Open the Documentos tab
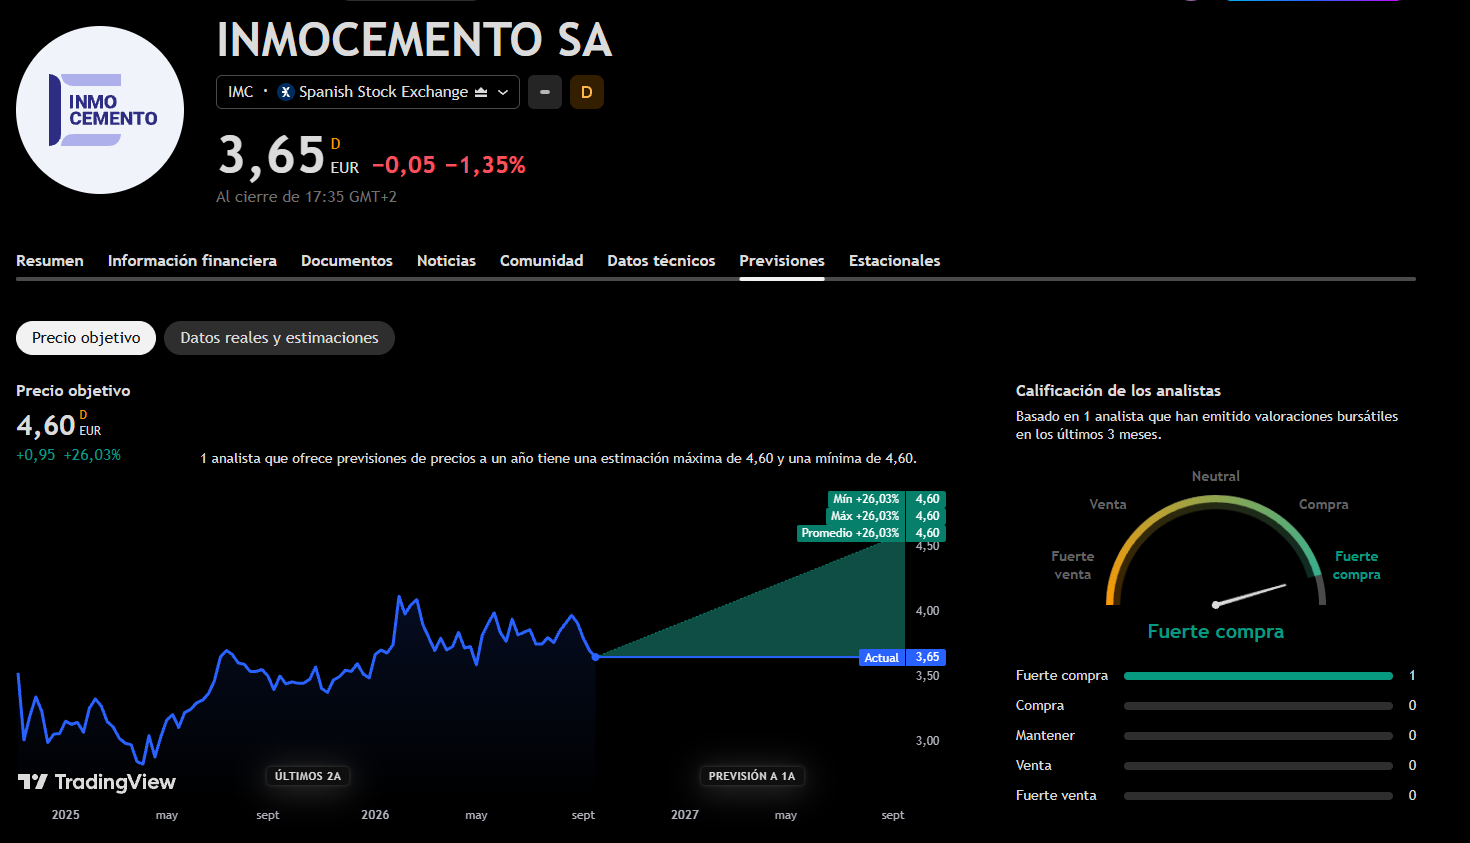The image size is (1470, 843). pyautogui.click(x=347, y=261)
